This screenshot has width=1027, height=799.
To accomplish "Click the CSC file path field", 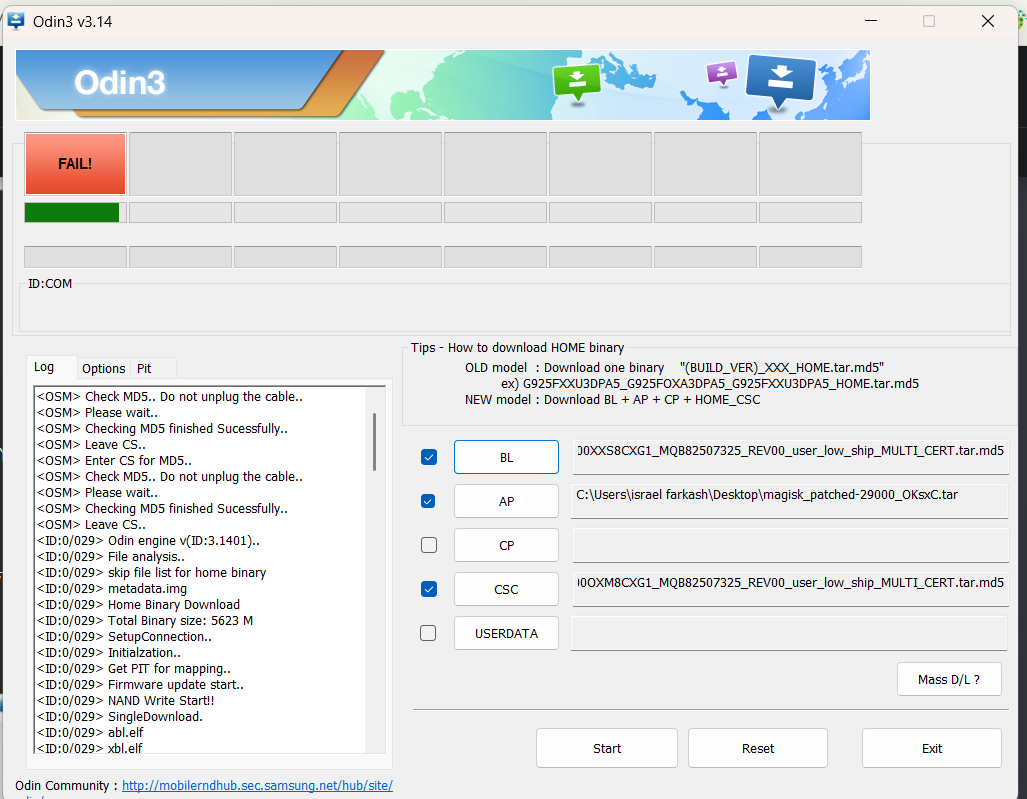I will point(791,589).
